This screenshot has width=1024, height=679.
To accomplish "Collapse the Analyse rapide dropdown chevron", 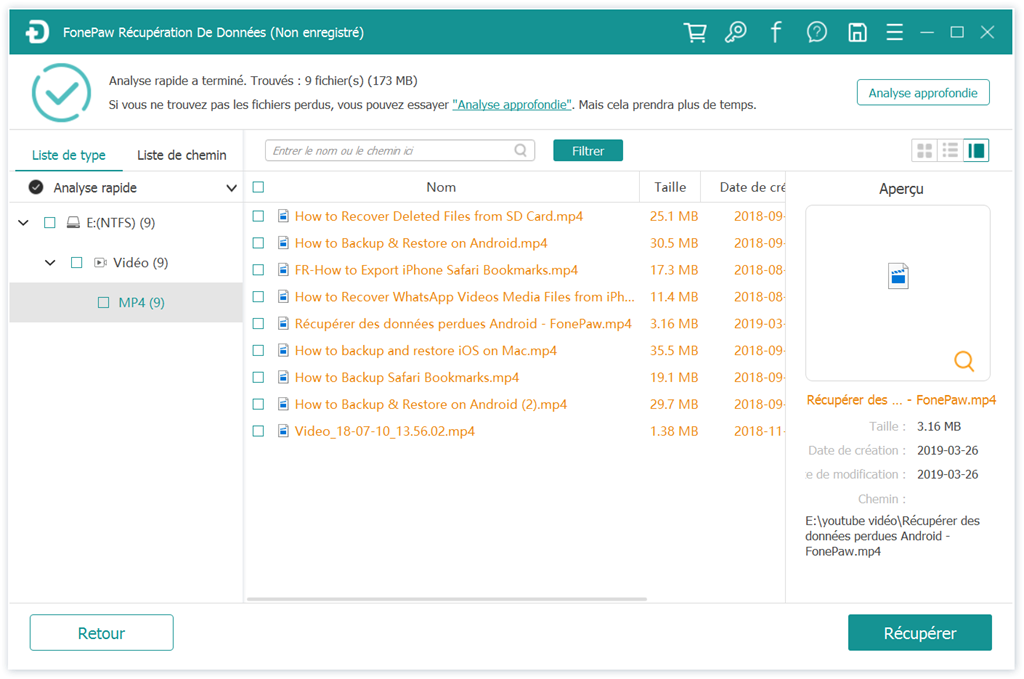I will (x=231, y=188).
